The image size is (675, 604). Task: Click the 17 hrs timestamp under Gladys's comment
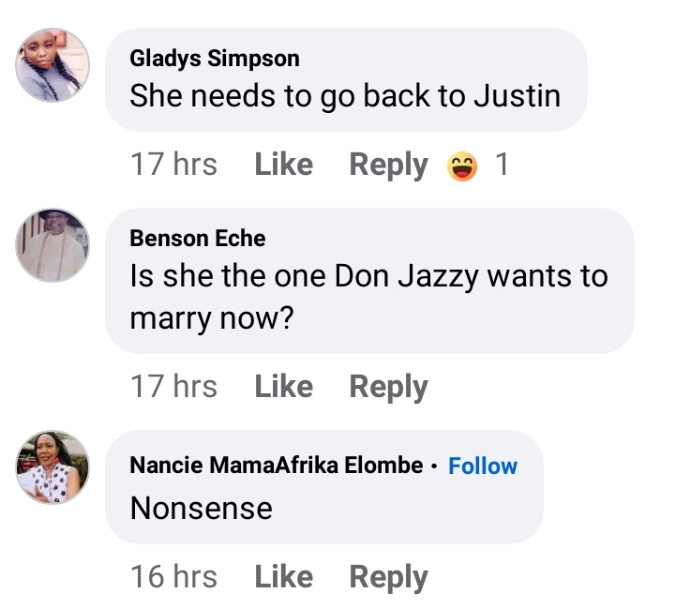(173, 165)
